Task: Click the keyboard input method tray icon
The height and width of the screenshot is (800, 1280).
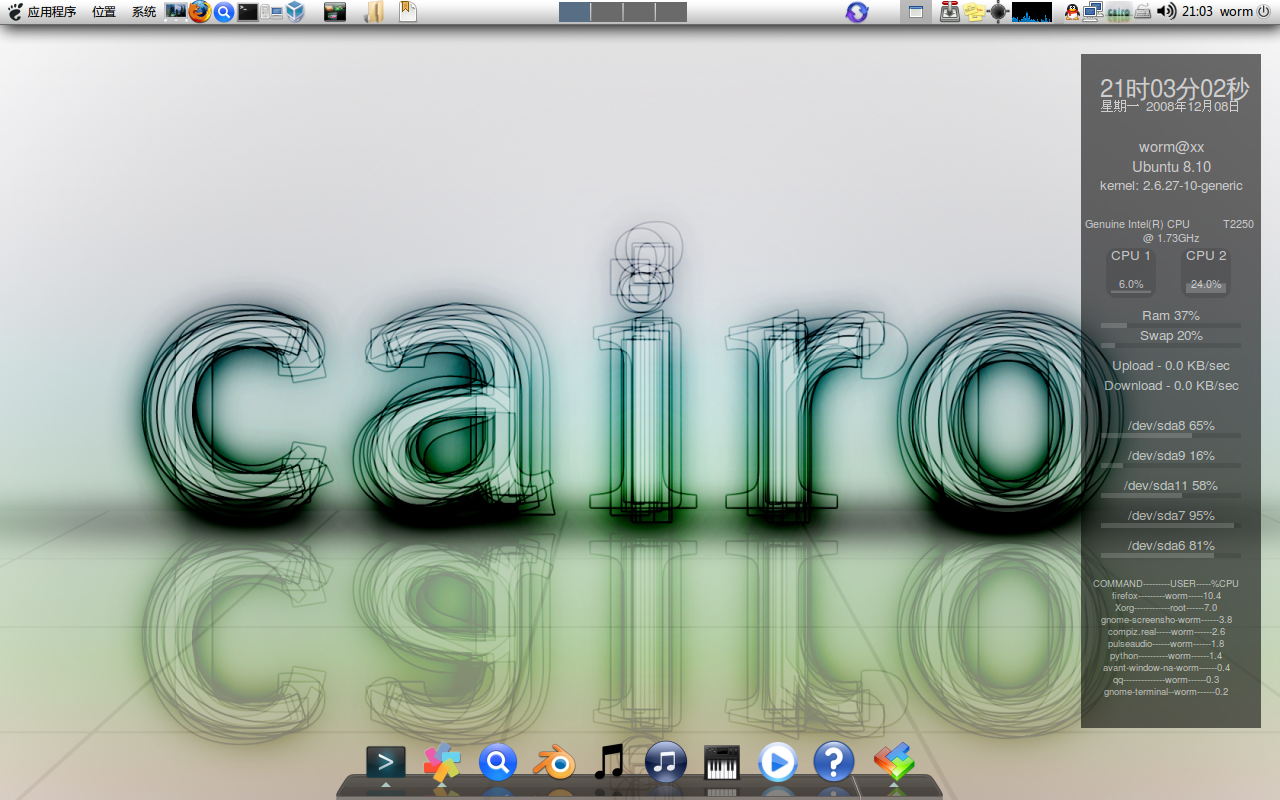Action: 1142,12
